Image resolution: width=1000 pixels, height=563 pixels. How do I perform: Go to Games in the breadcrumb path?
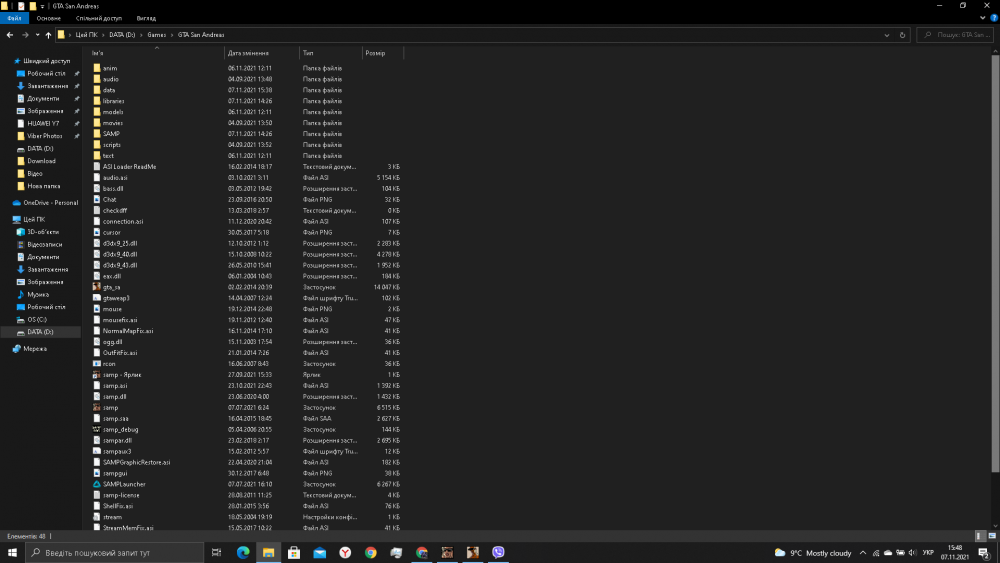coord(157,35)
